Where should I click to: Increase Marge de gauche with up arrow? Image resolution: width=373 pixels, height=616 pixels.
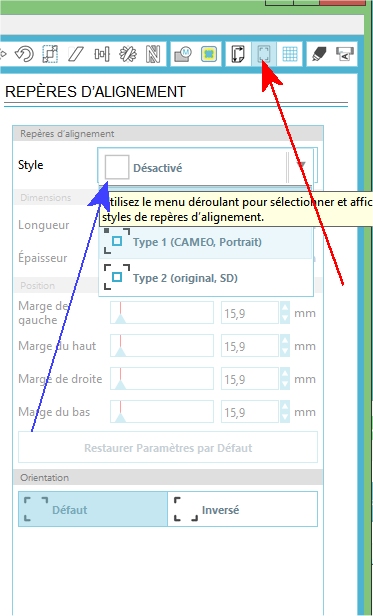pyautogui.click(x=285, y=307)
